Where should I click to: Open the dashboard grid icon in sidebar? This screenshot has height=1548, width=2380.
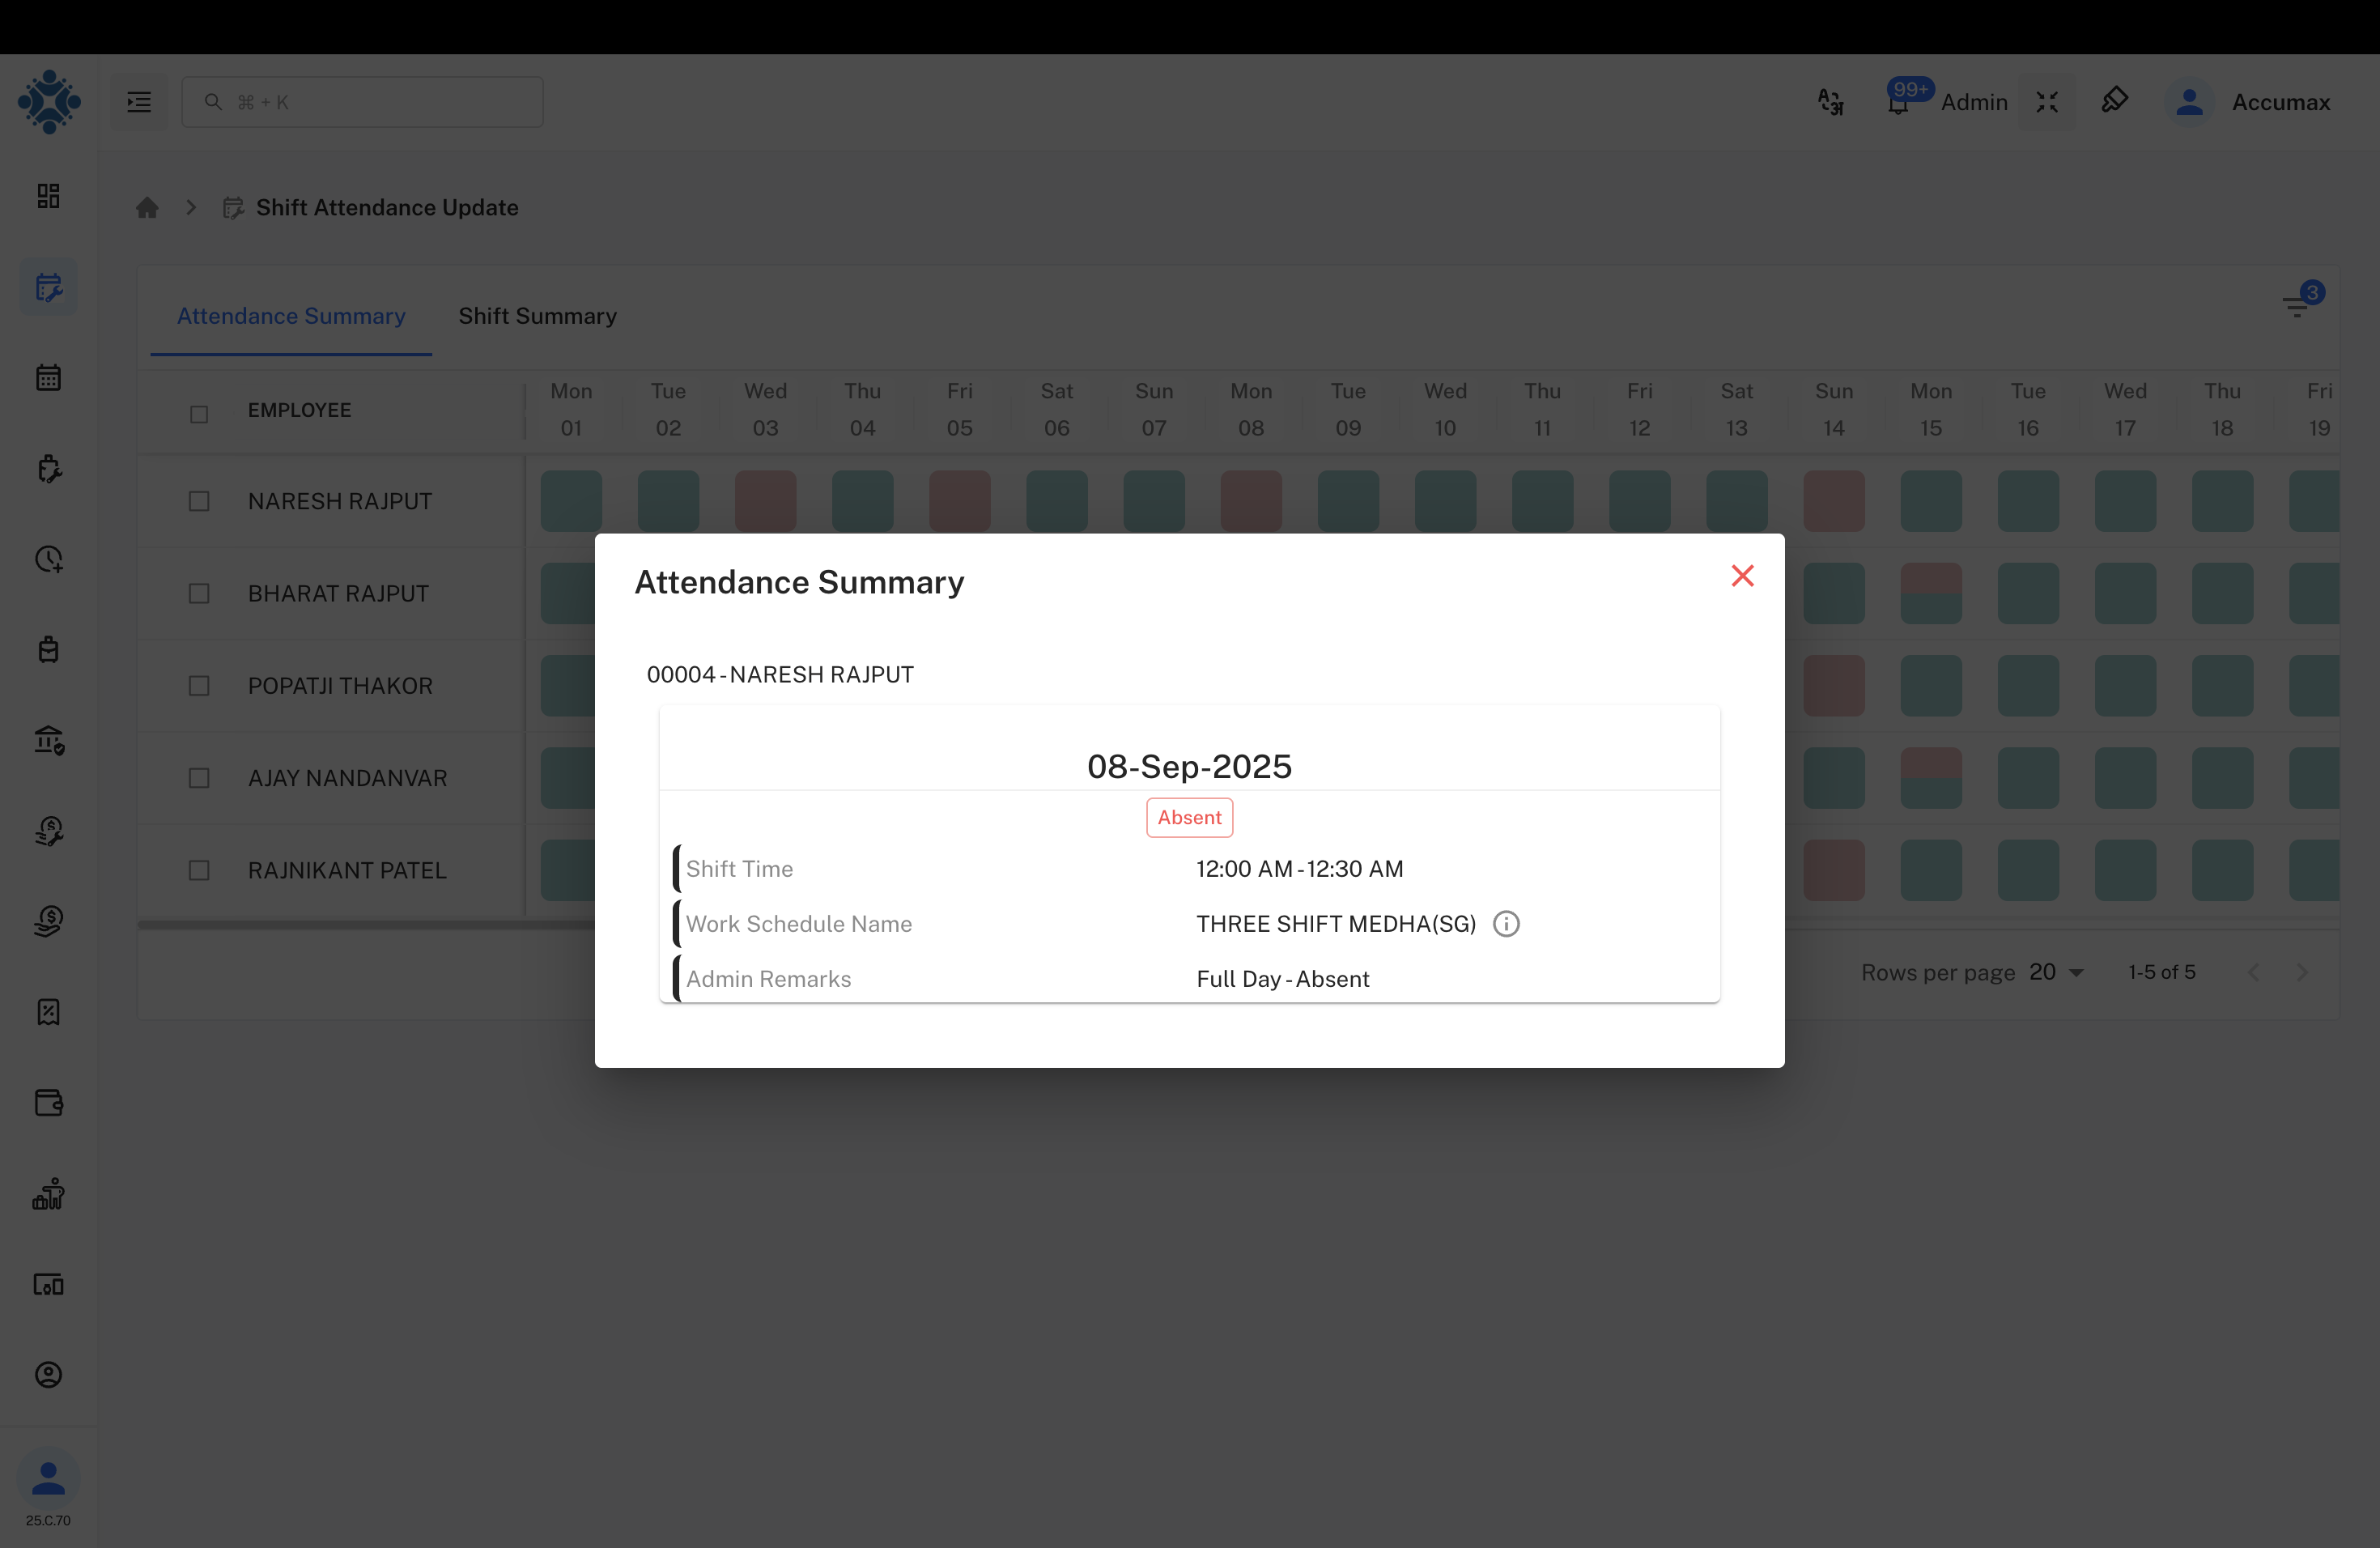pos(48,196)
